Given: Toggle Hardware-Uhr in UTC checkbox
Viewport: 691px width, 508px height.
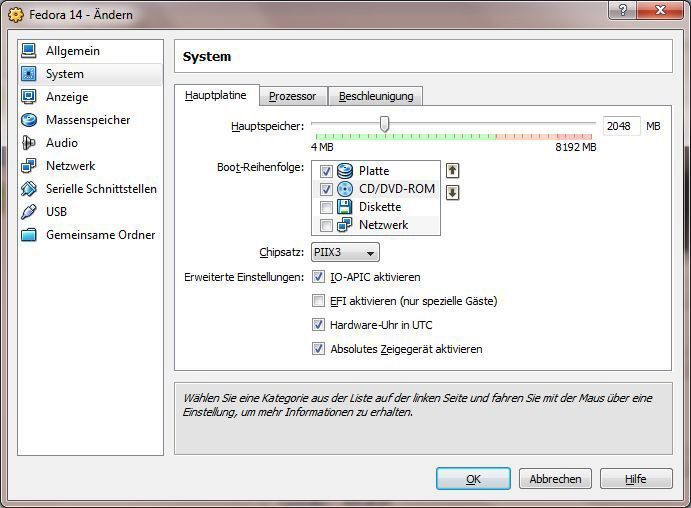Looking at the screenshot, I should 318,325.
